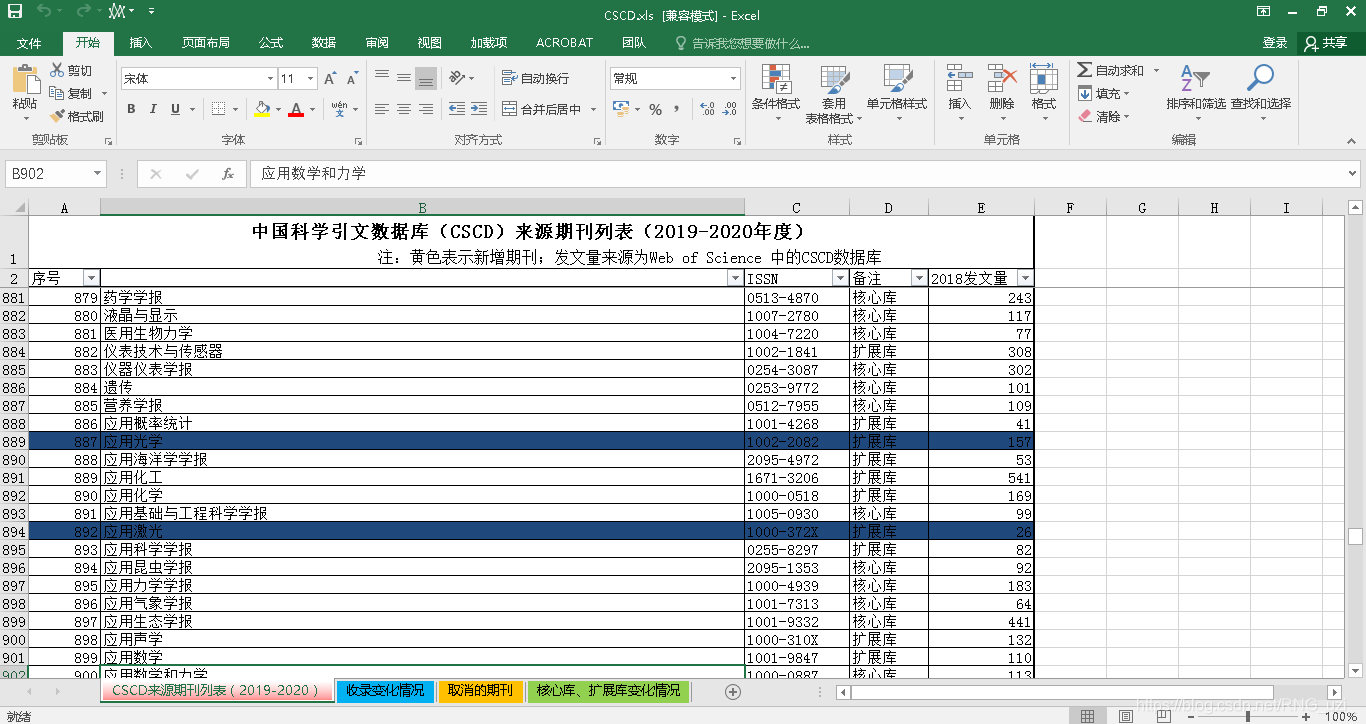
Task: Open filter dropdown for 2018发文量 column
Action: pyautogui.click(x=1024, y=278)
